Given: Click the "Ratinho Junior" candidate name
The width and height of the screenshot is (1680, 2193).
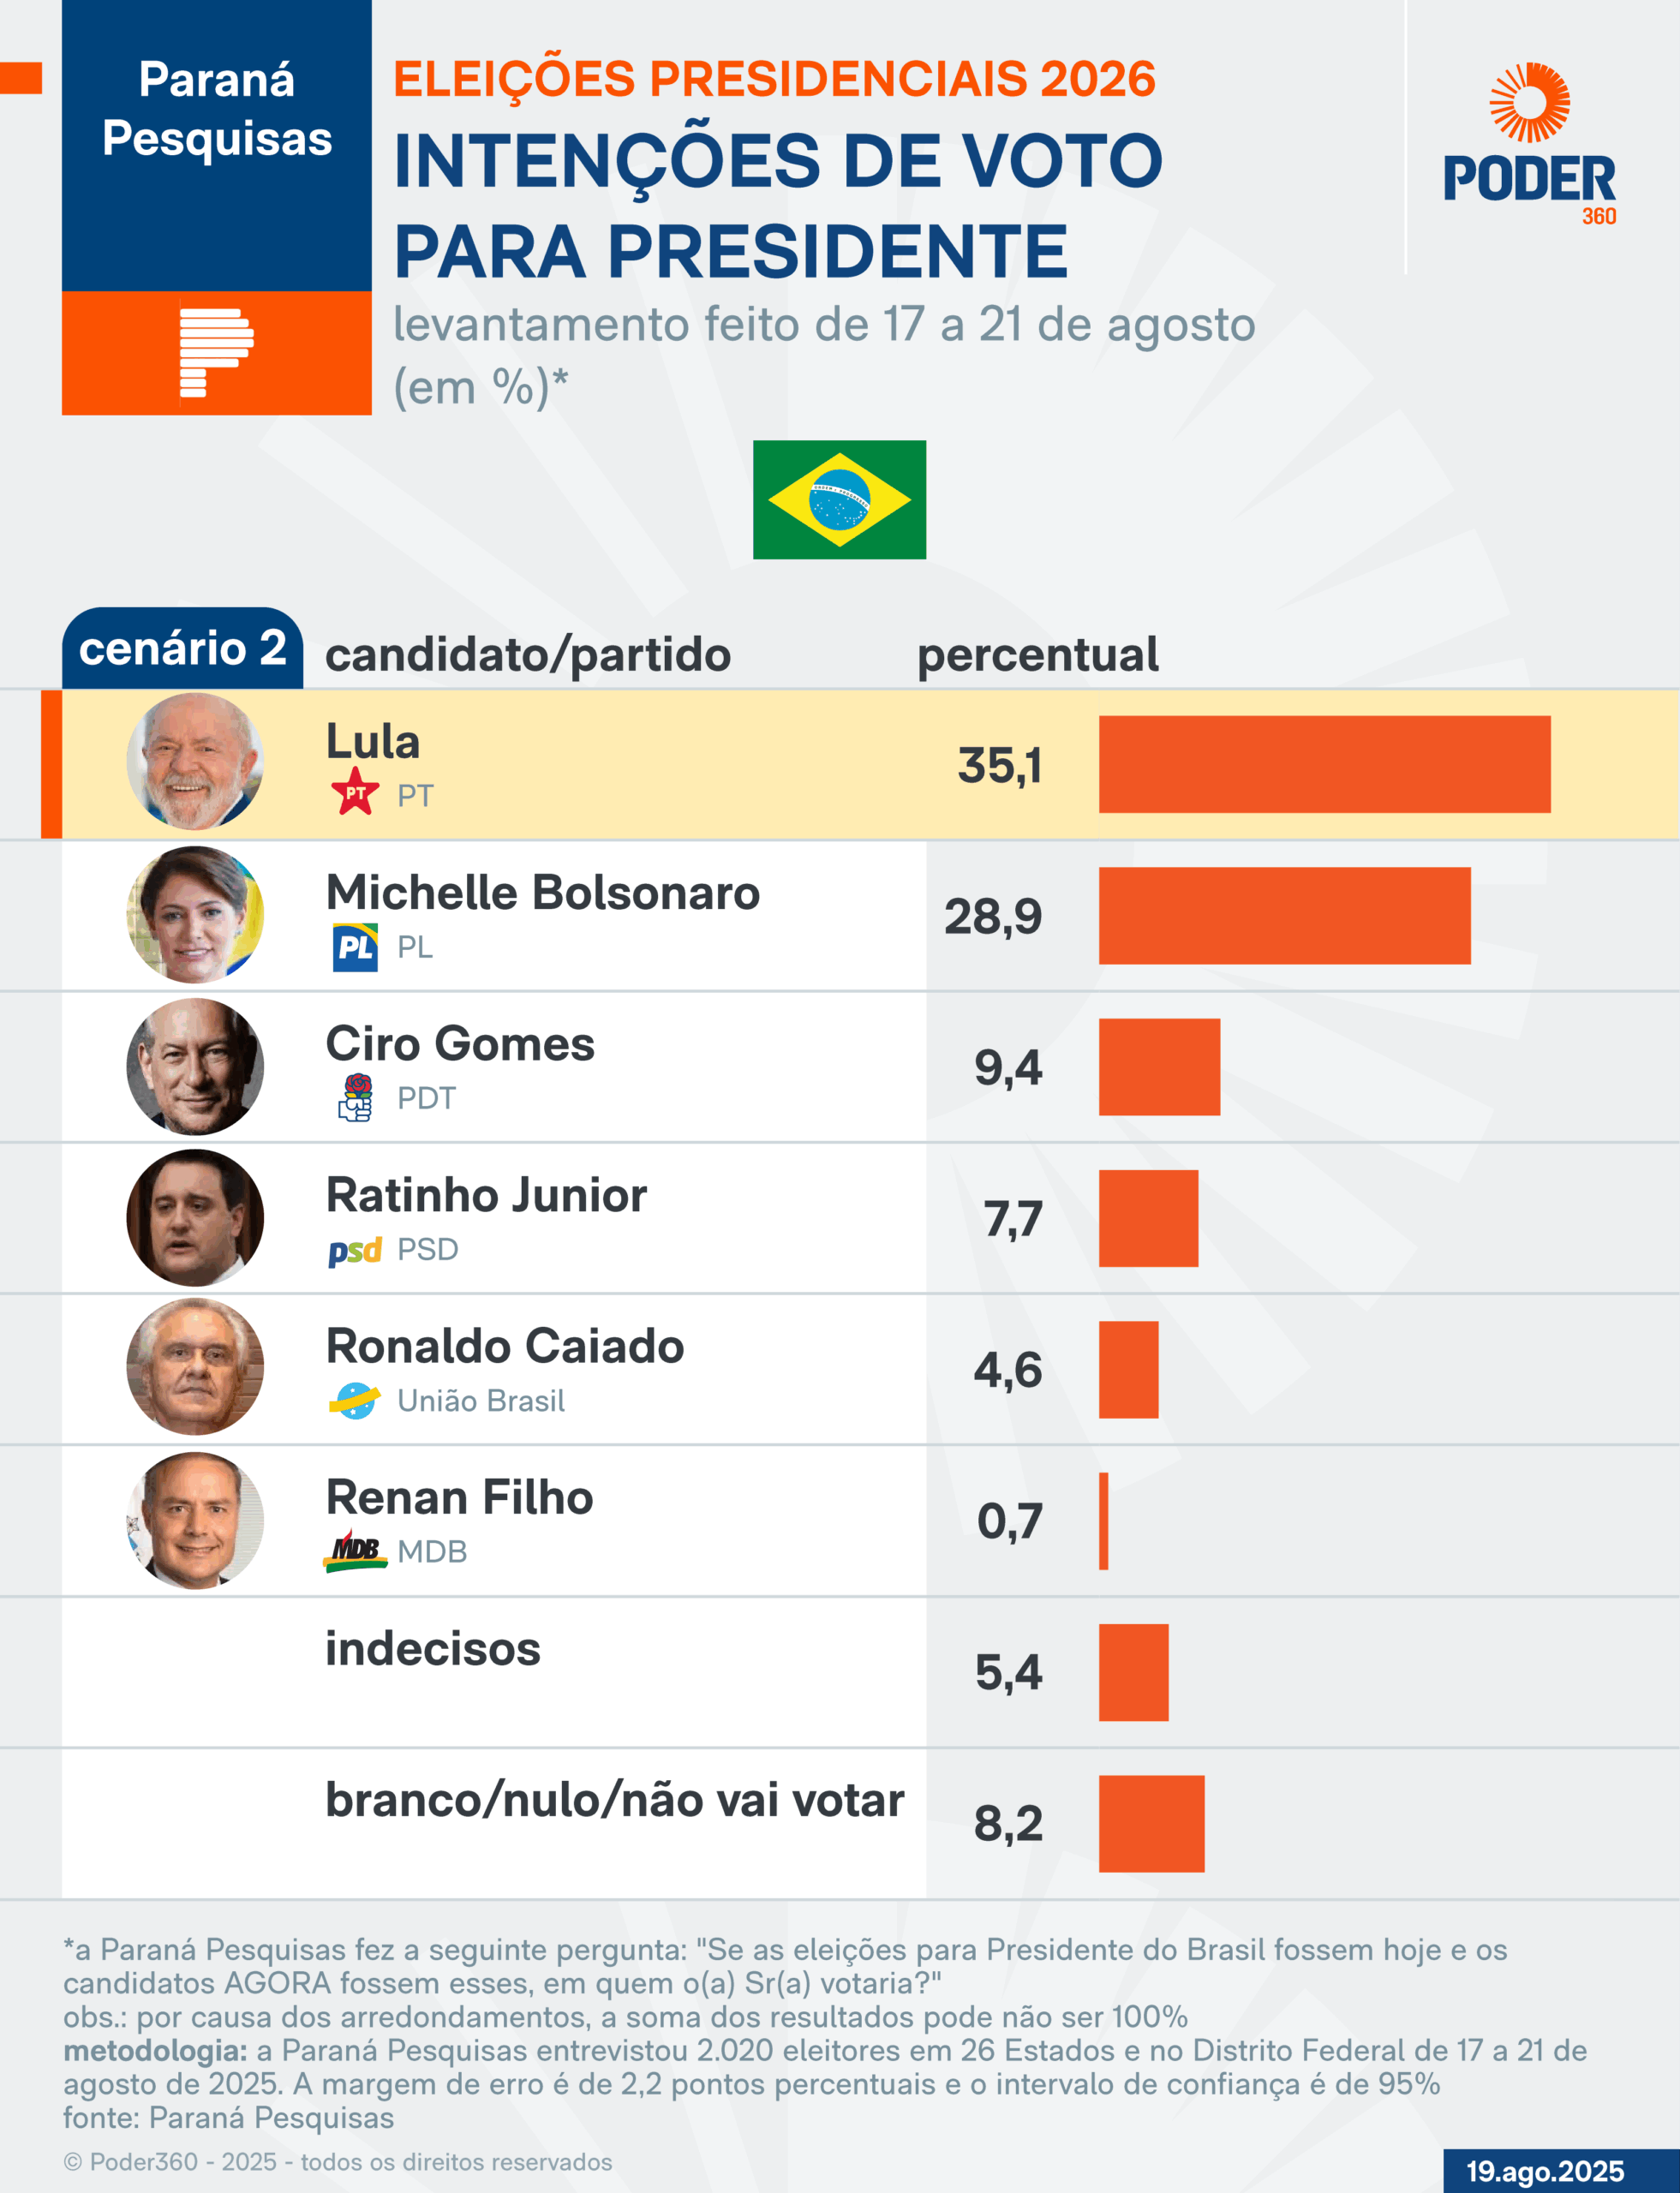Looking at the screenshot, I should (x=486, y=1195).
